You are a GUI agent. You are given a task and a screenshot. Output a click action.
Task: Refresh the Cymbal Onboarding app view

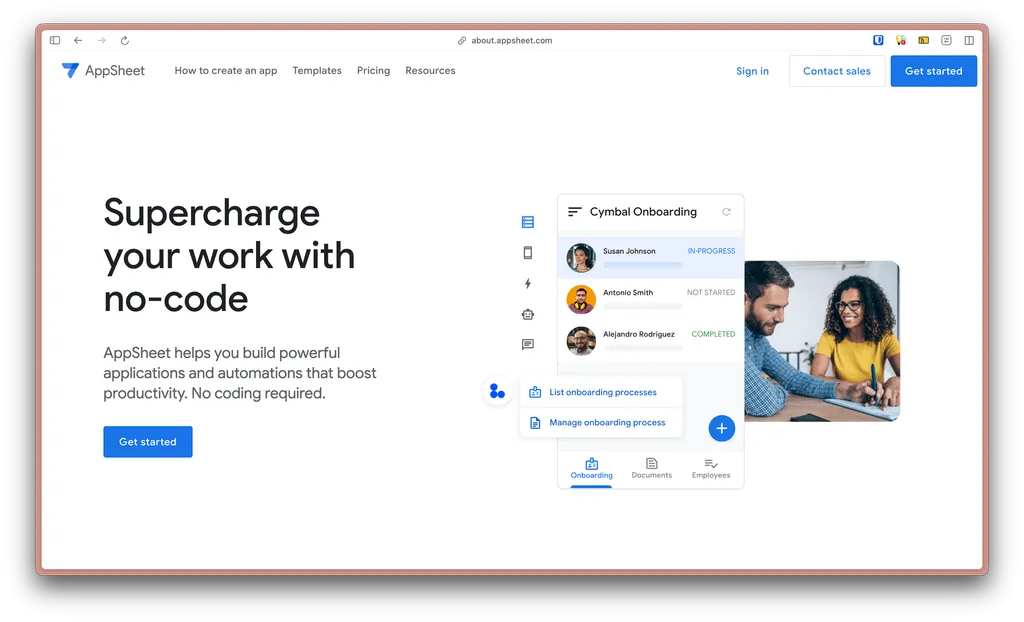coord(727,211)
